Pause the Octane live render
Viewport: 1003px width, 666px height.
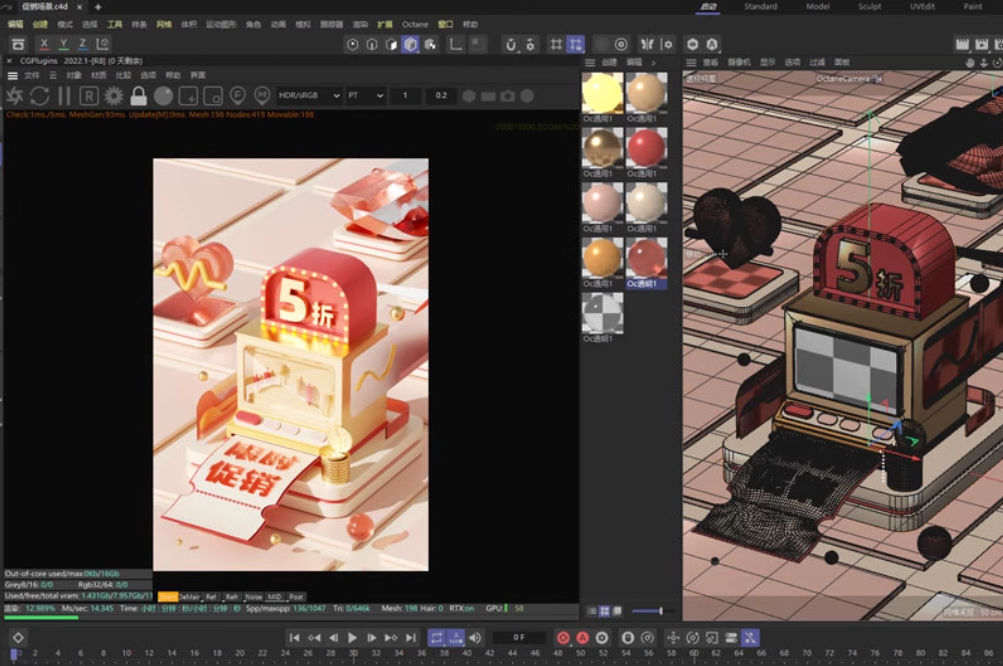(64, 96)
